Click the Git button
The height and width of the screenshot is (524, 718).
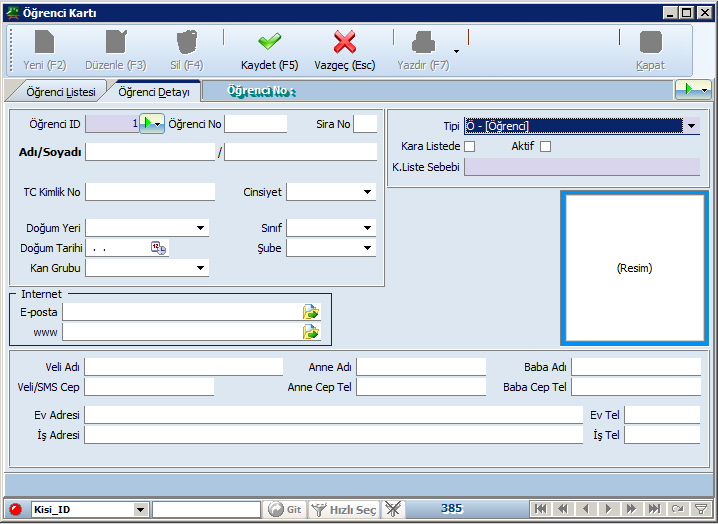[285, 509]
